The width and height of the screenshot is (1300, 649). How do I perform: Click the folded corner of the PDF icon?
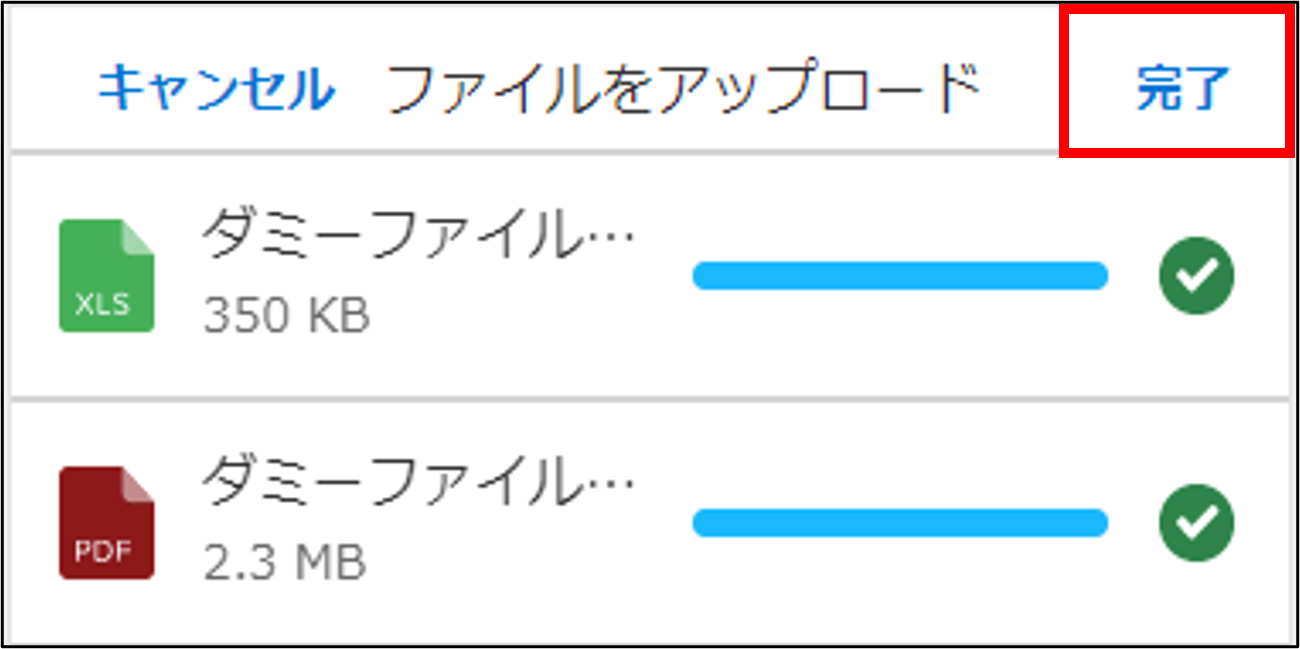click(139, 482)
